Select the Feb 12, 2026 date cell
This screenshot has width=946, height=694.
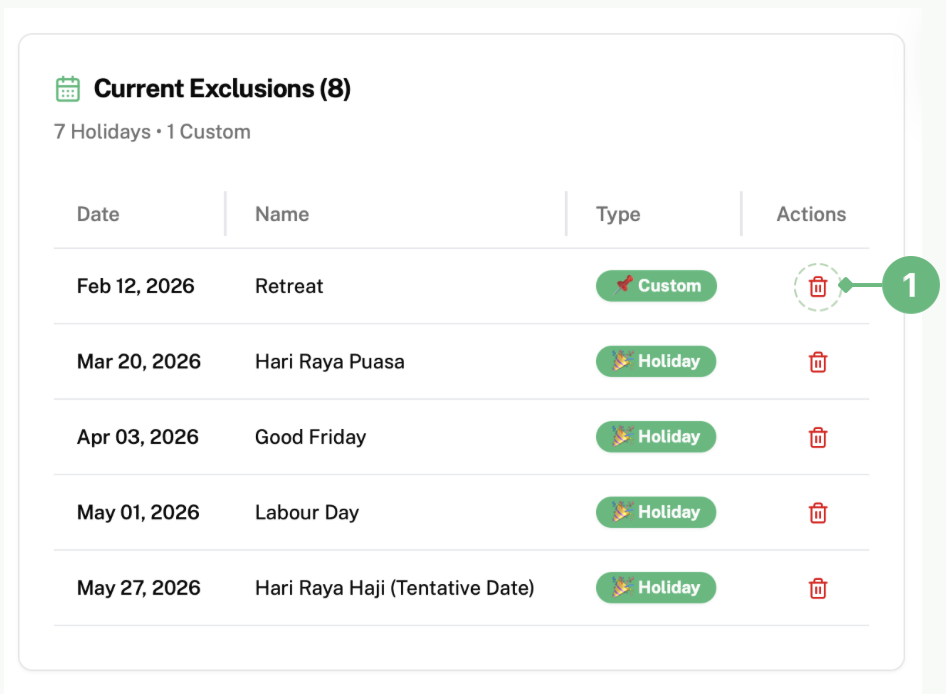[x=136, y=286]
